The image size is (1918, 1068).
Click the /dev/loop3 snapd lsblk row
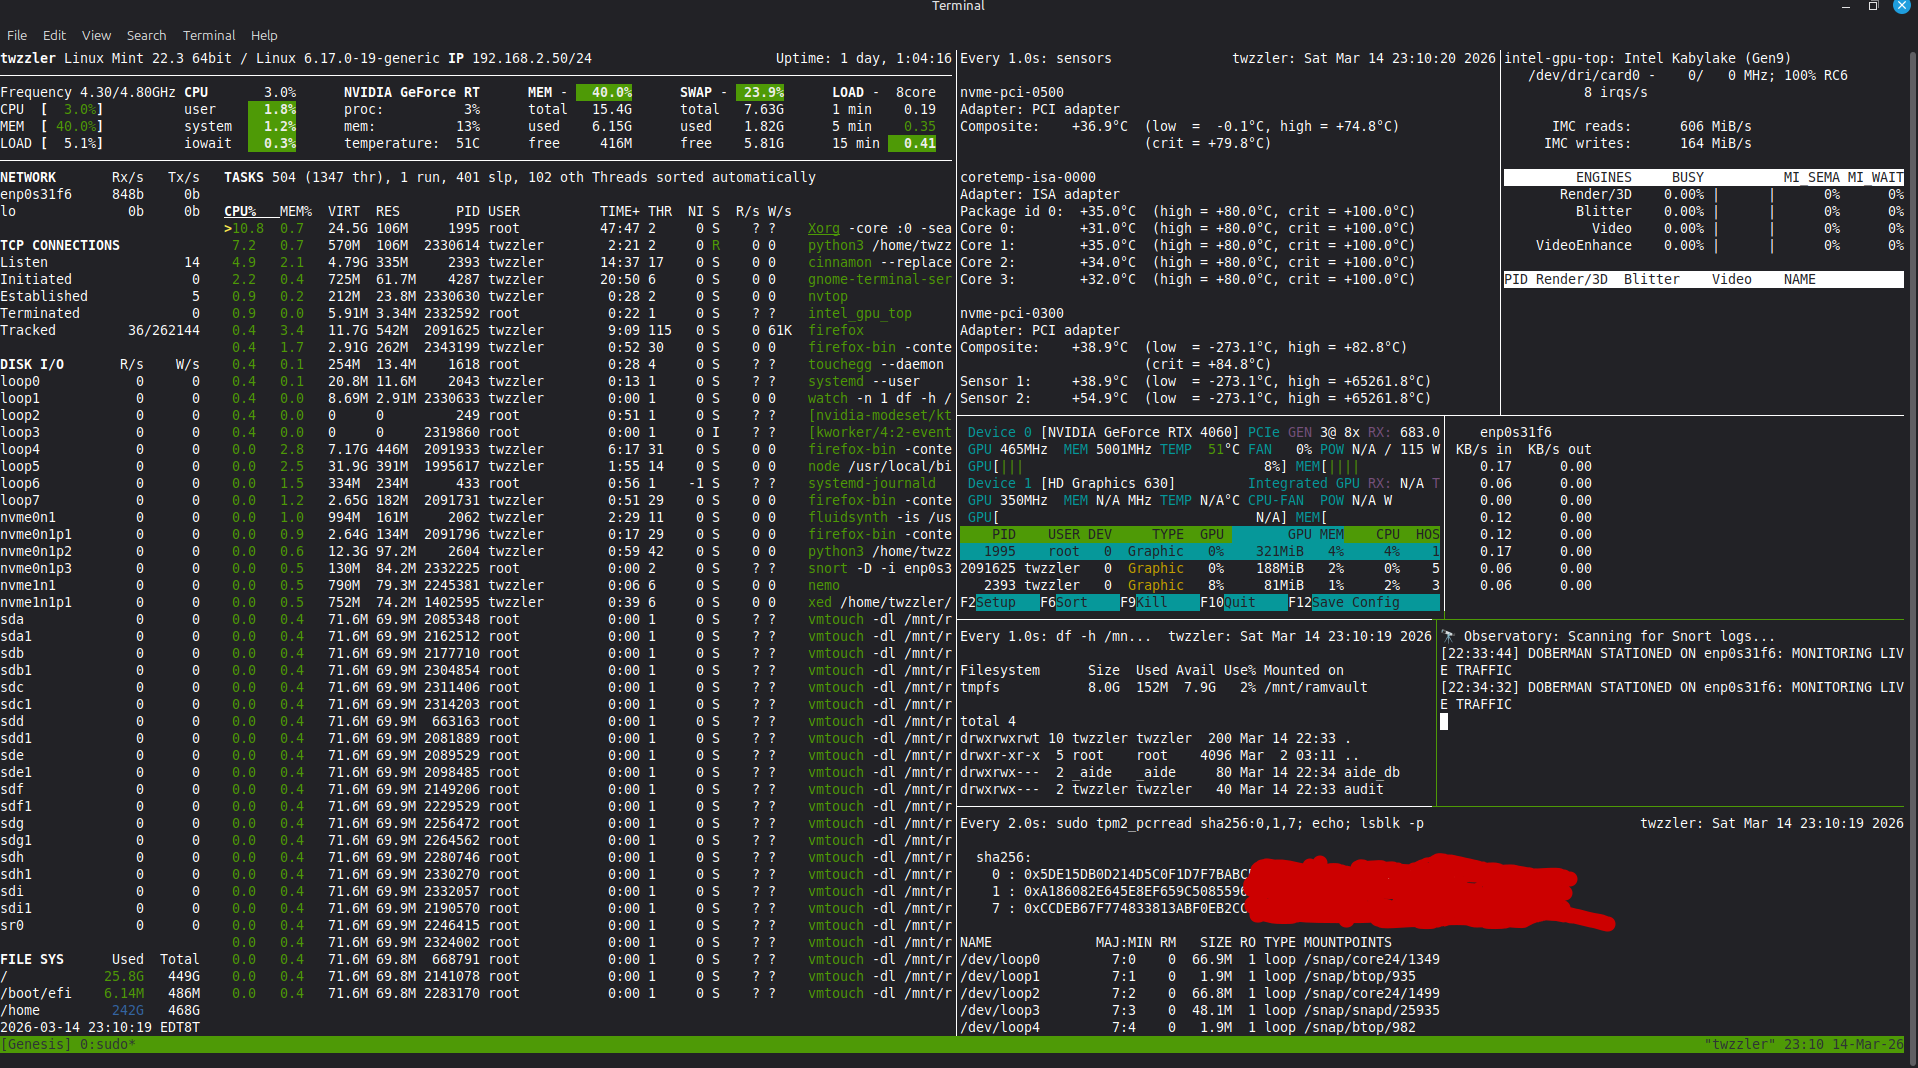[1200, 1010]
